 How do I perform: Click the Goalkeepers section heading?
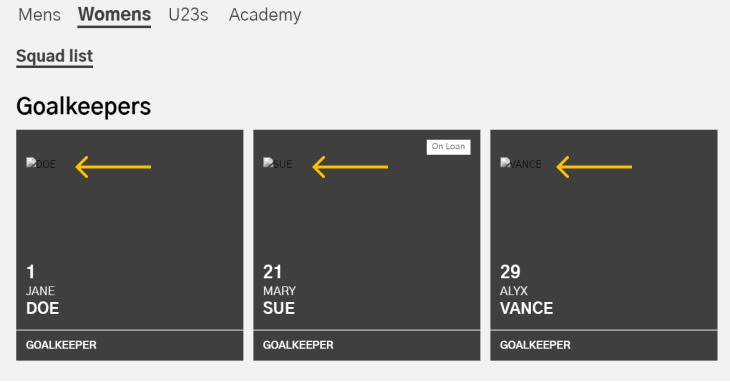[x=83, y=107]
